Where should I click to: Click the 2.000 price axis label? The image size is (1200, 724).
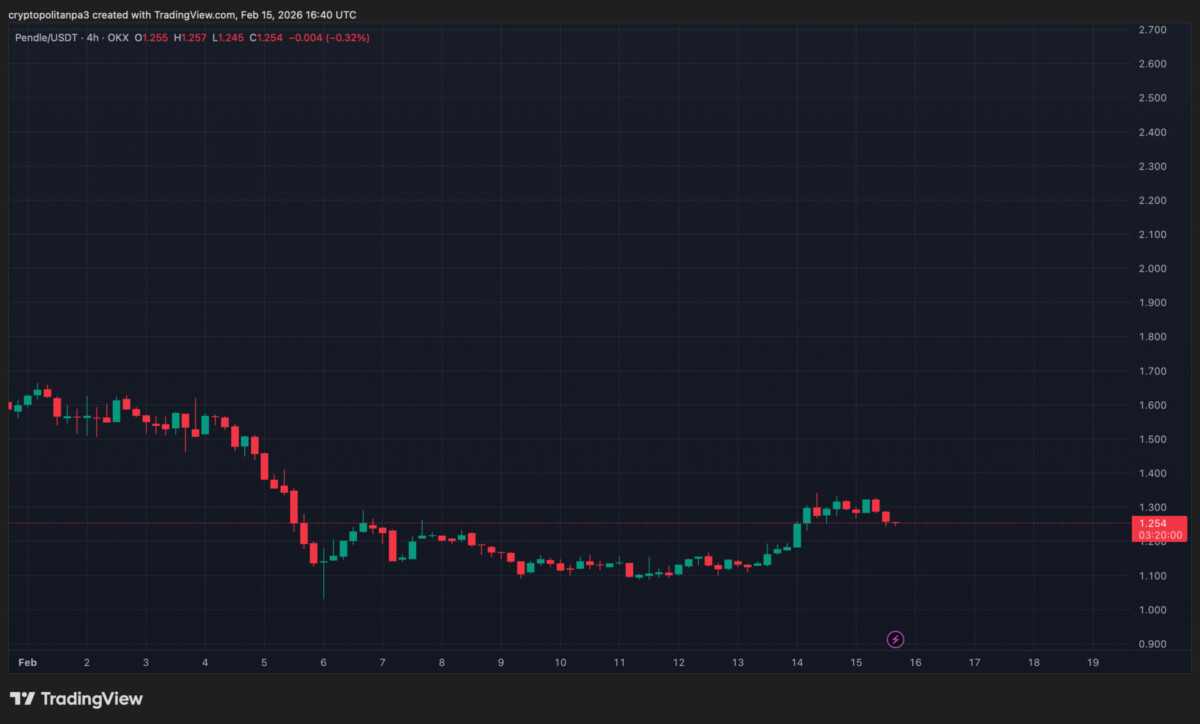point(1154,269)
